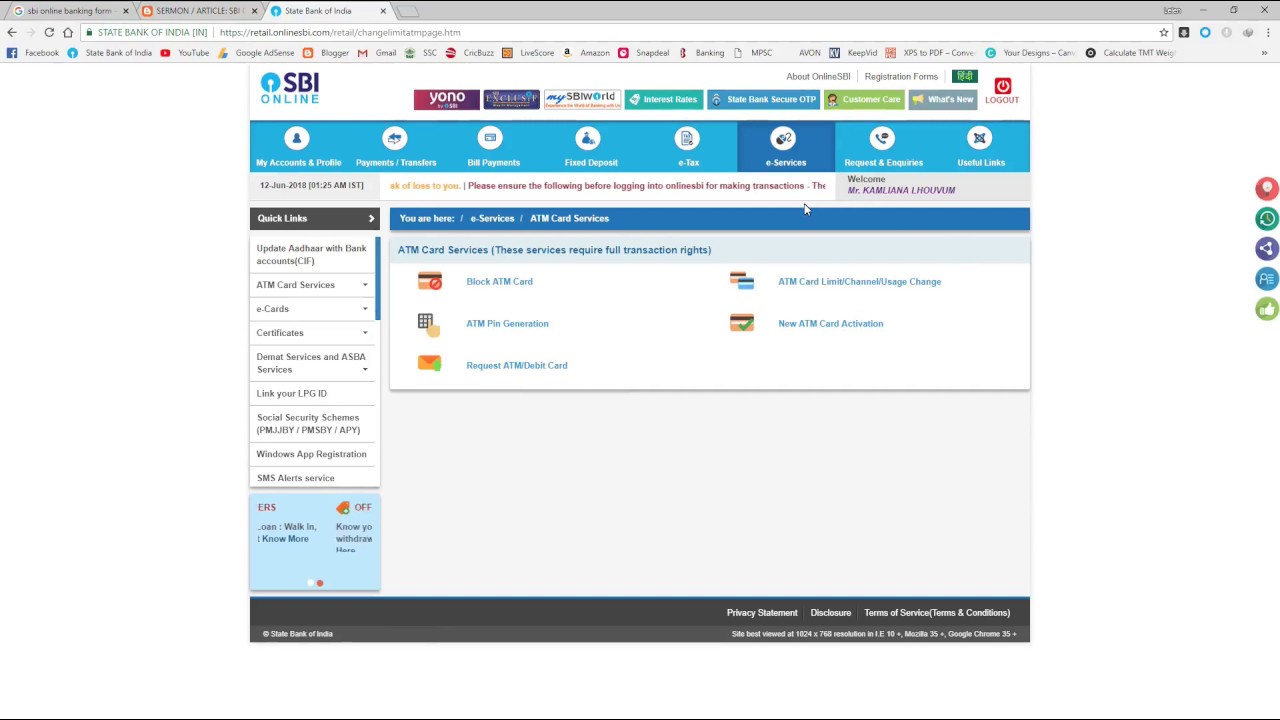Click the ATM Pin Generation keypad icon
Screen dimensions: 1280x720
[x=428, y=324]
